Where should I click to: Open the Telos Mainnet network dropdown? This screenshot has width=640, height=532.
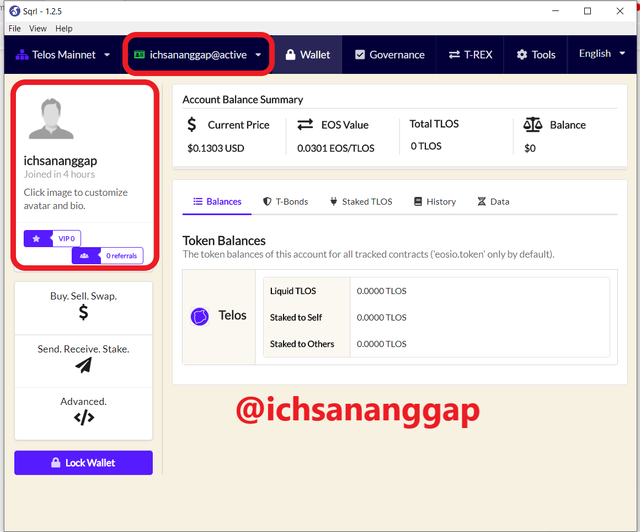pos(62,55)
